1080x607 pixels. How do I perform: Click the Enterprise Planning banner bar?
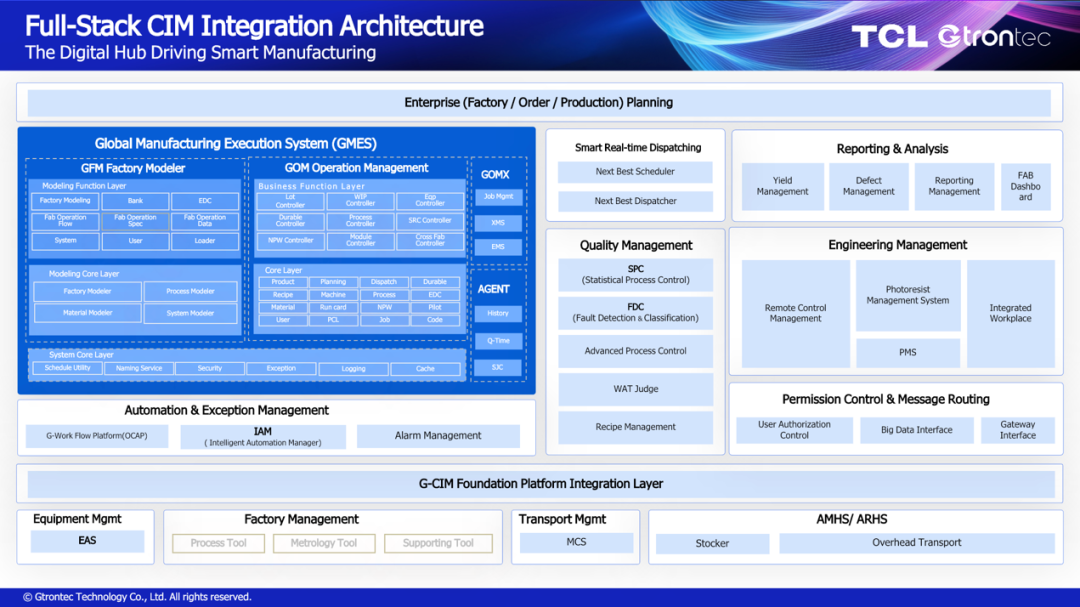pyautogui.click(x=539, y=103)
